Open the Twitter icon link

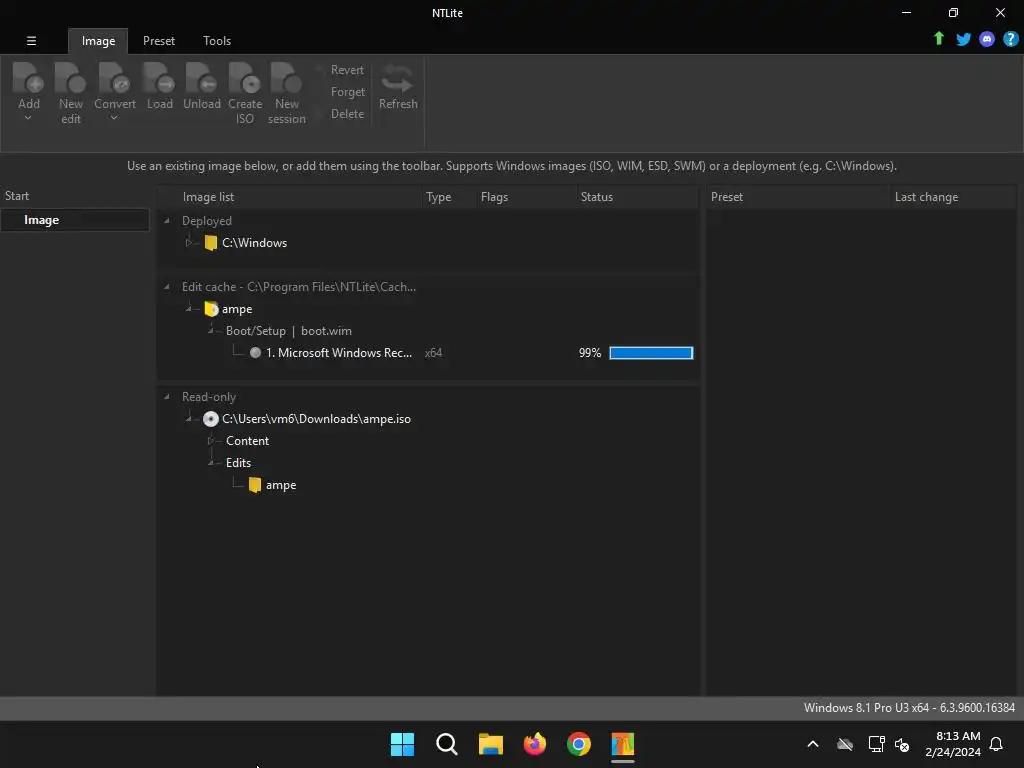(x=963, y=39)
